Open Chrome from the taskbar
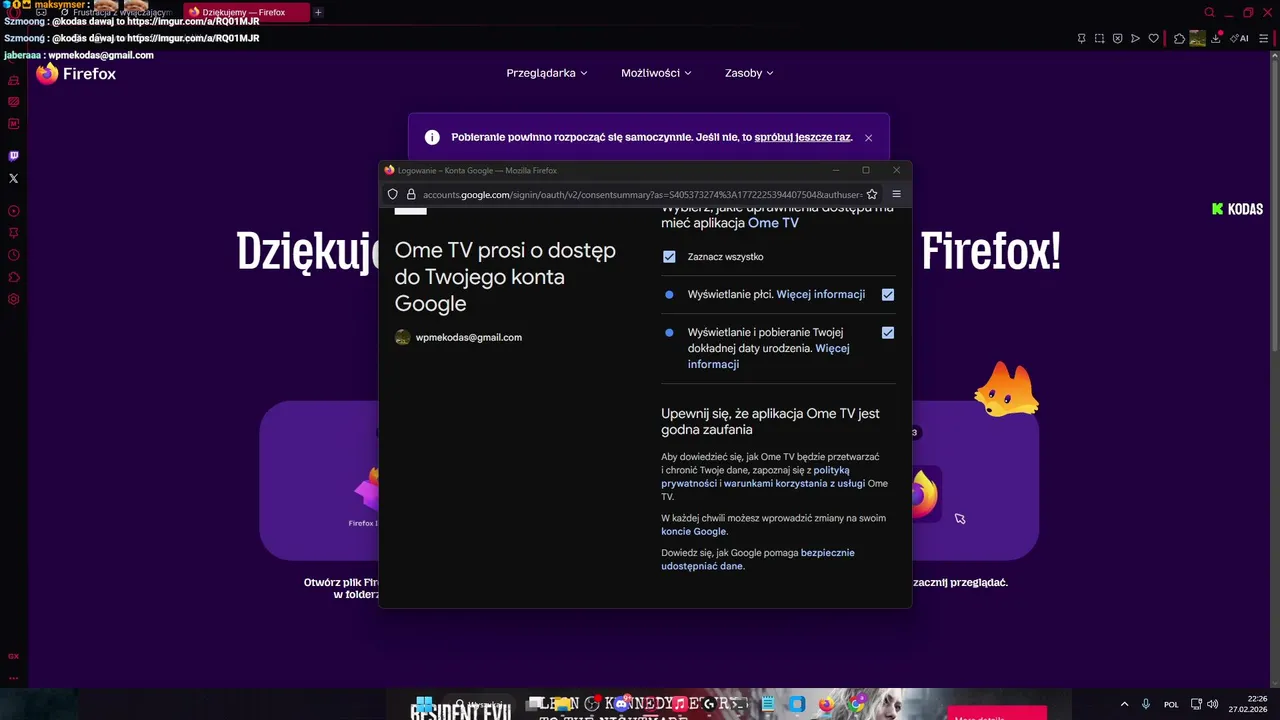Screen dimensions: 1280x720 [857, 704]
